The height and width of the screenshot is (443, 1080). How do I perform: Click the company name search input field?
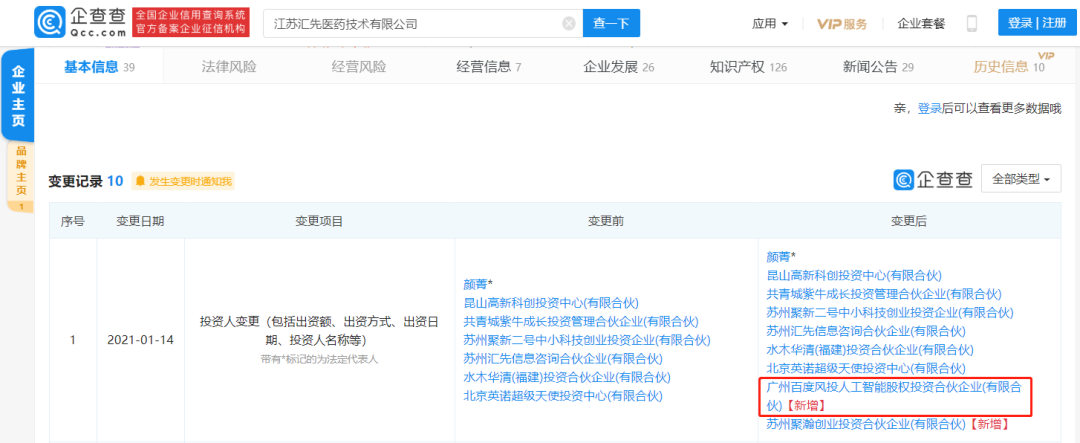[x=410, y=23]
